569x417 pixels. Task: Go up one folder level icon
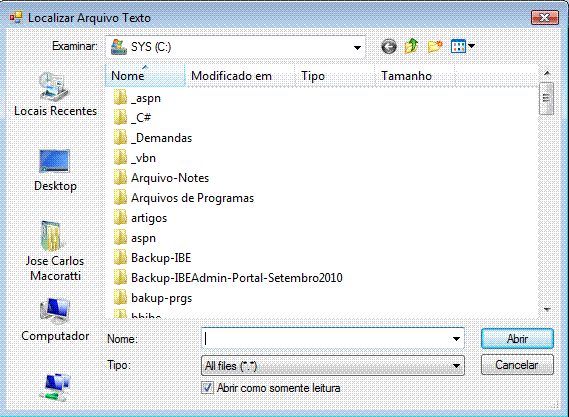tap(412, 46)
